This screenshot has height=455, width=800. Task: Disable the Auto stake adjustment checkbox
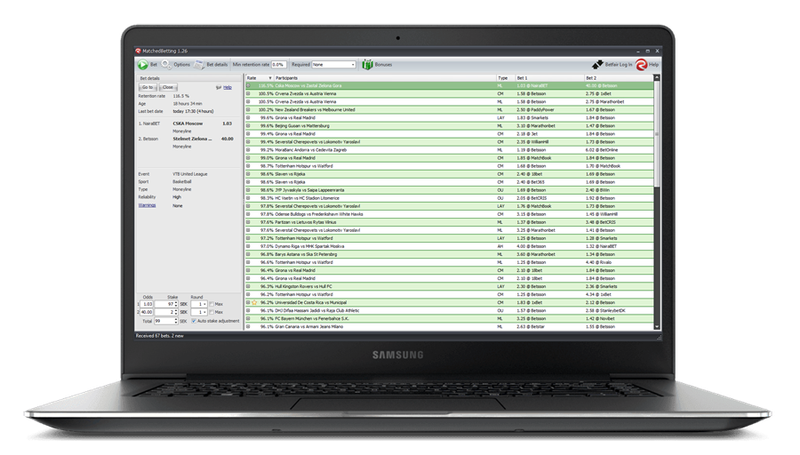[x=194, y=321]
